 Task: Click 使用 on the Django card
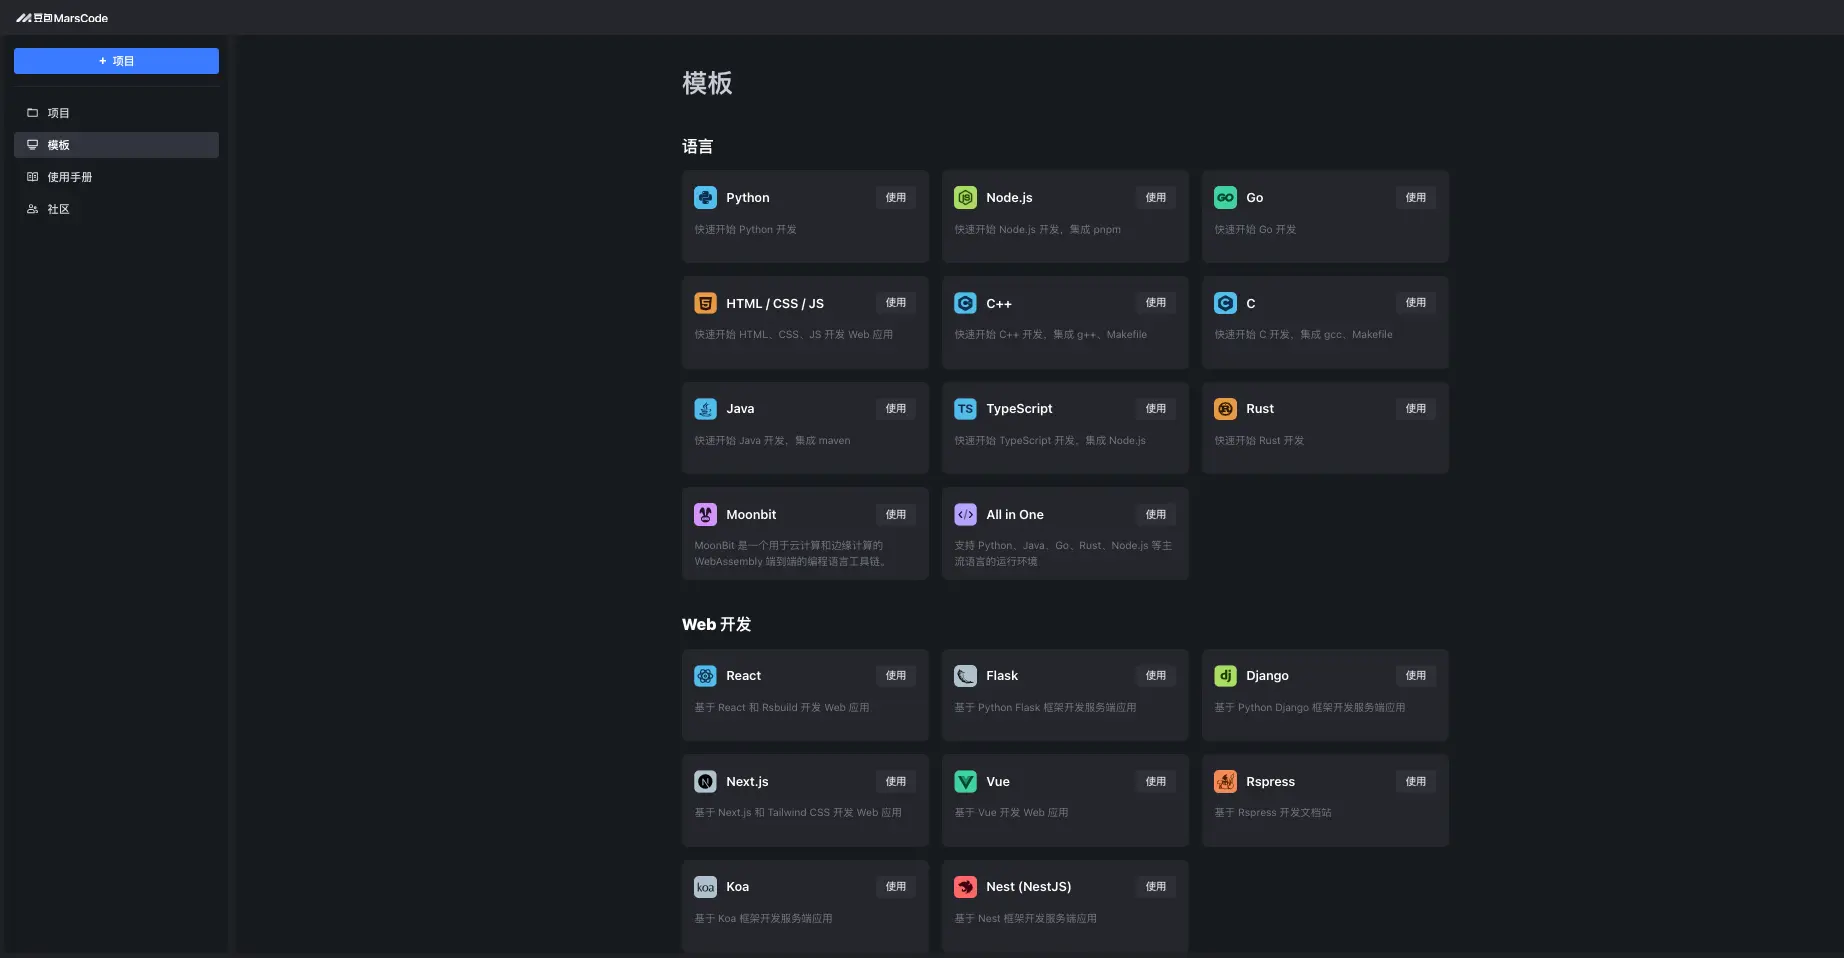pos(1416,676)
